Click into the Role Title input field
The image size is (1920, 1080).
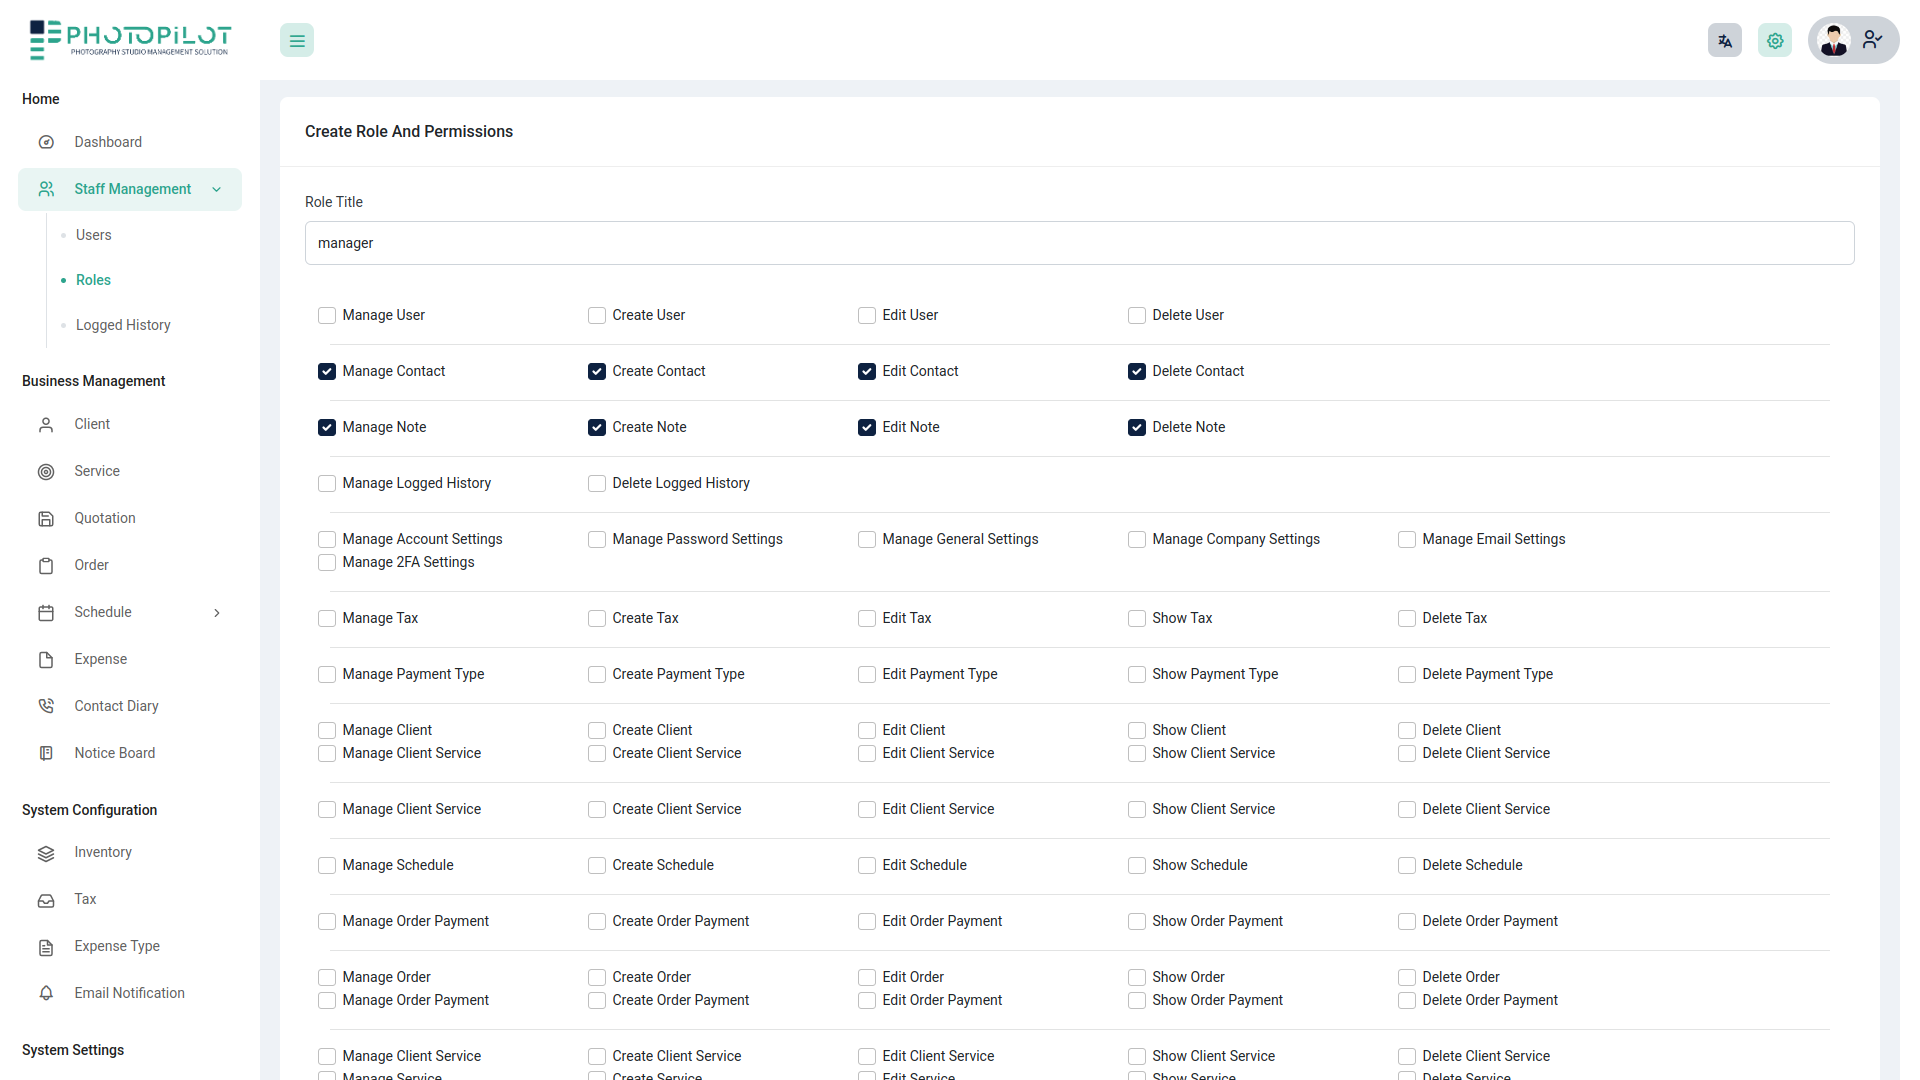pos(1079,243)
